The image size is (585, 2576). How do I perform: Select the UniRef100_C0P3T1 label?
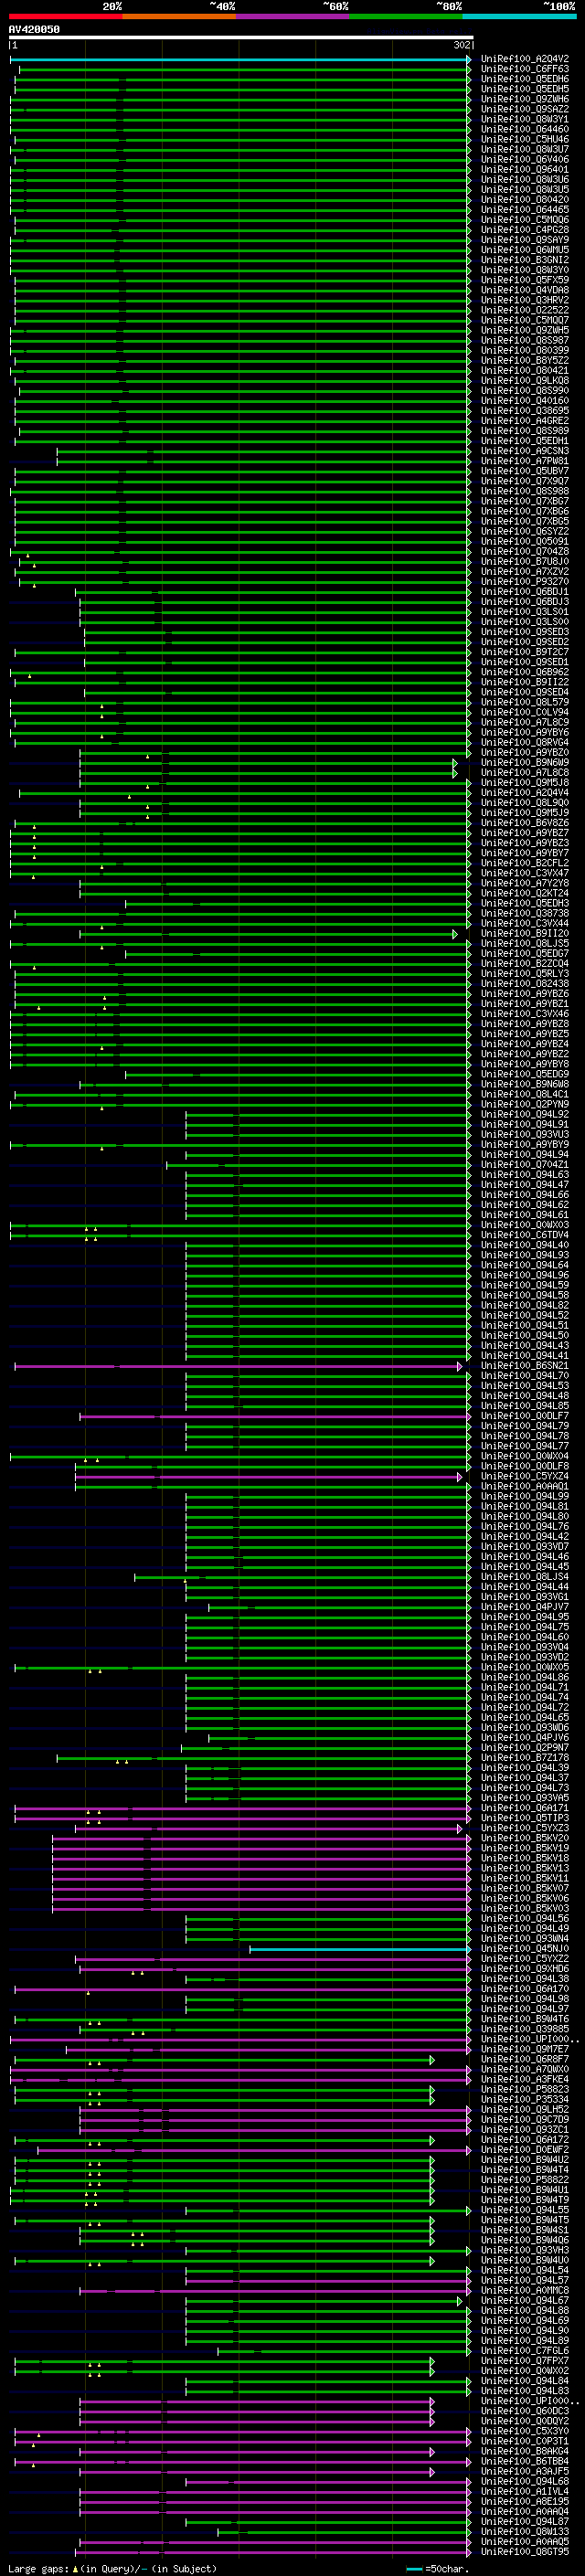[525, 2441]
